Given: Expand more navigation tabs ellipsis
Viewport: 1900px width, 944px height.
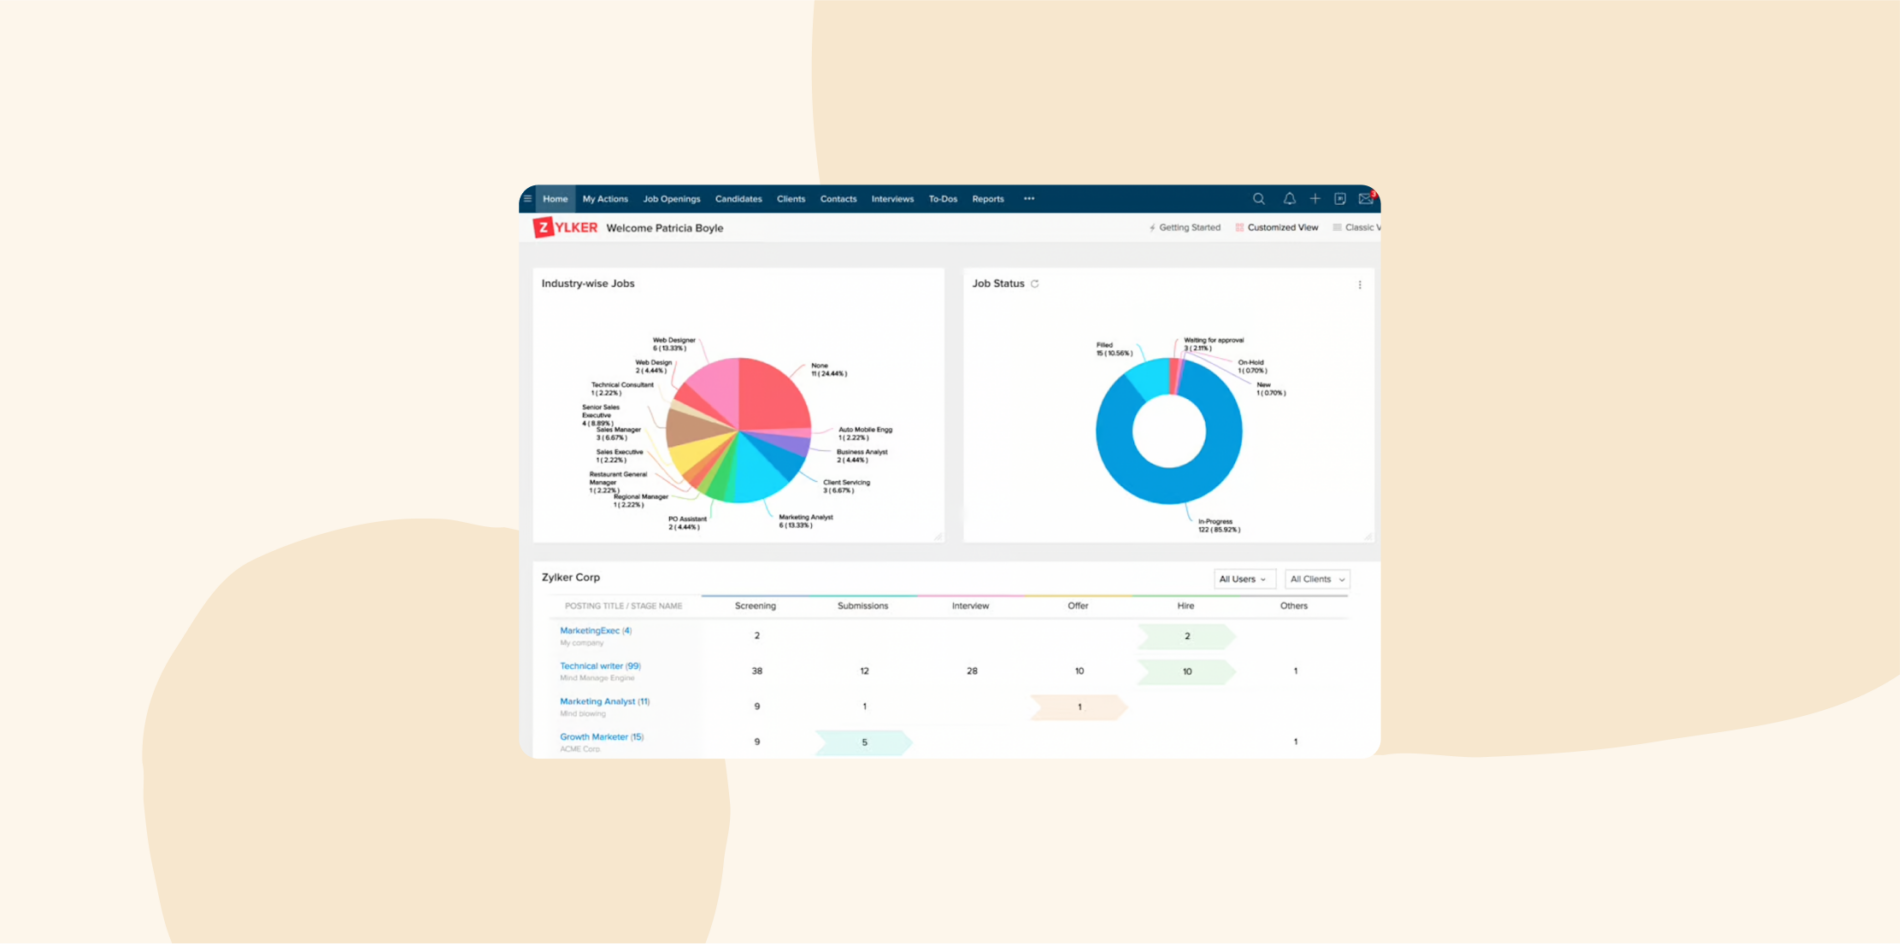Looking at the screenshot, I should (x=1029, y=199).
